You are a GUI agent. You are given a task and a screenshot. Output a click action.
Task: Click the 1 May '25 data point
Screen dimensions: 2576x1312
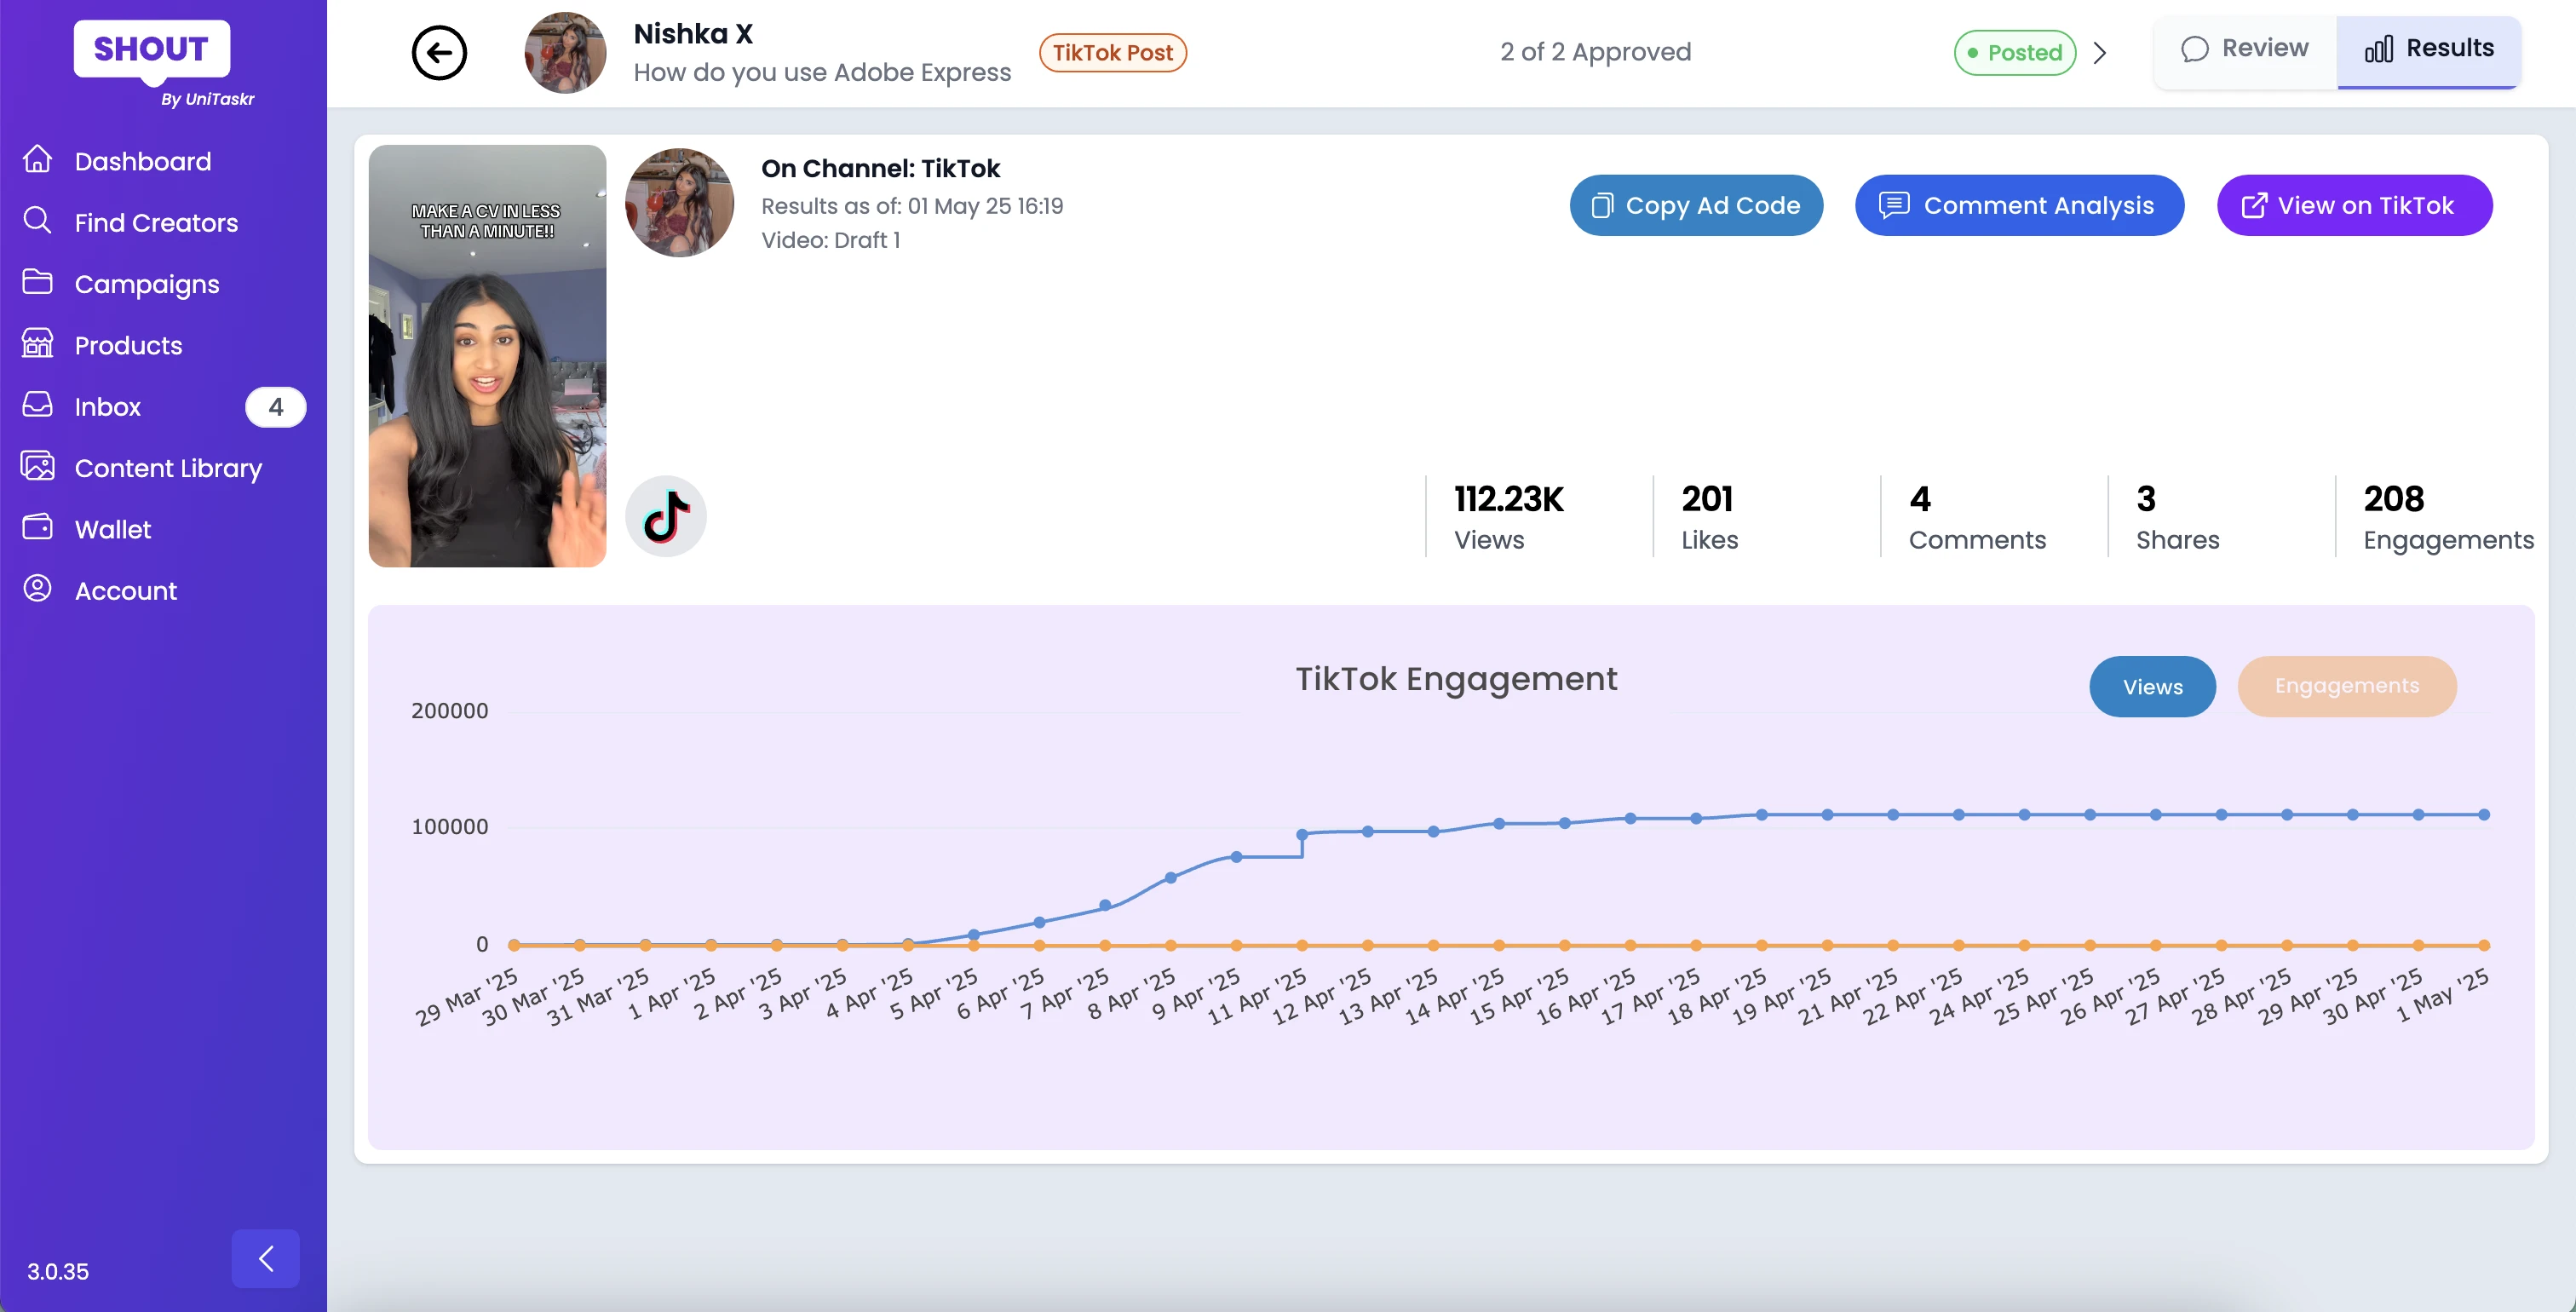tap(2483, 815)
